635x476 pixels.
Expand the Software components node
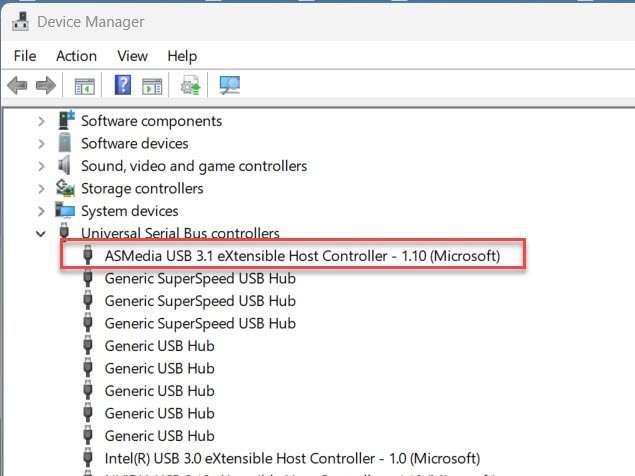point(41,121)
